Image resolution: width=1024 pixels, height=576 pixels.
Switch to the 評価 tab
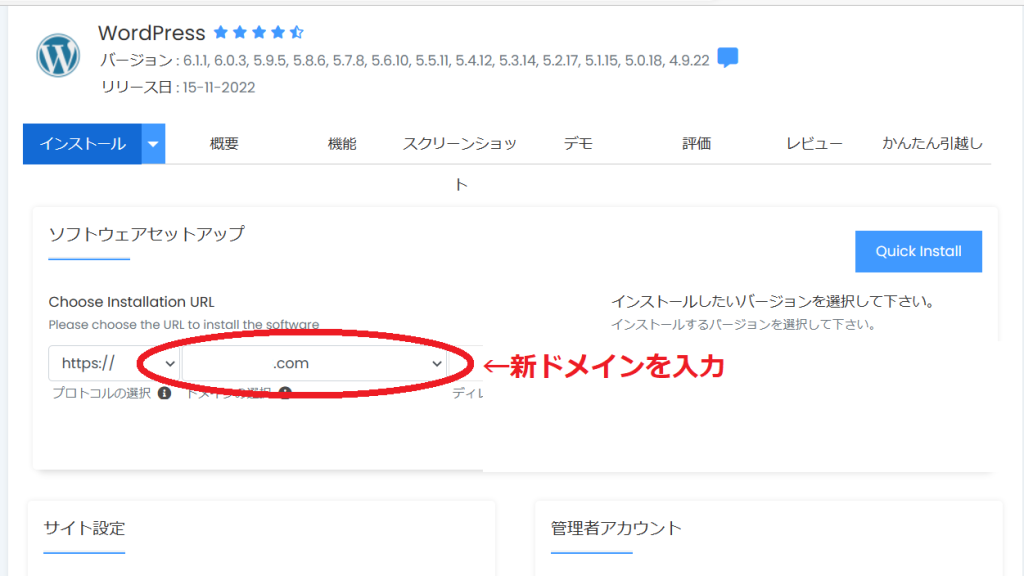click(x=696, y=144)
